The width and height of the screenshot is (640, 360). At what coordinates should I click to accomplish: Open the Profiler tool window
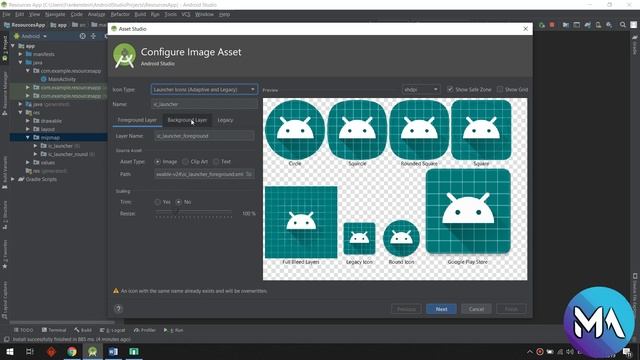click(x=145, y=330)
